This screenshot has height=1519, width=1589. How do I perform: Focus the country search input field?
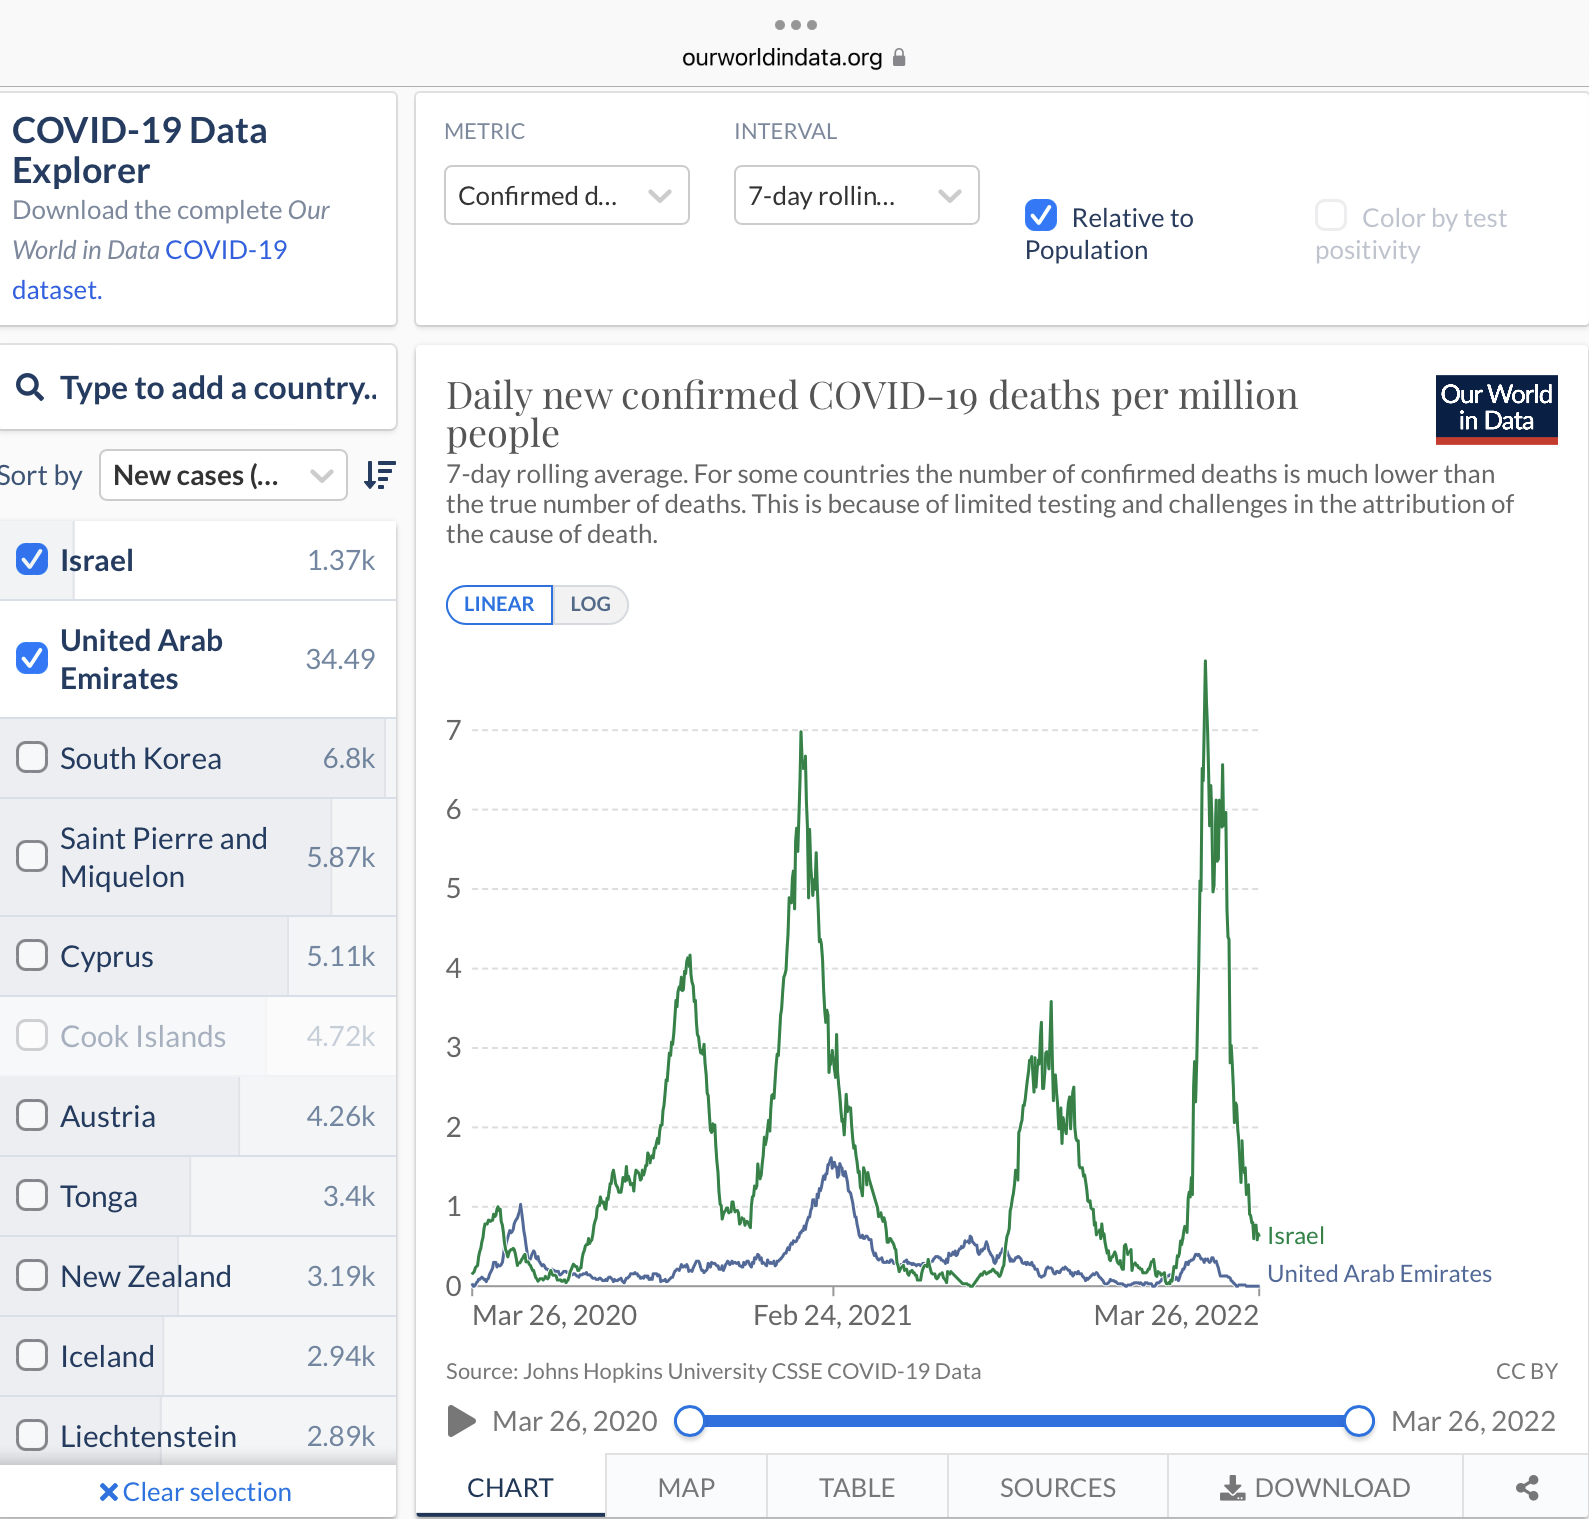[x=218, y=388]
